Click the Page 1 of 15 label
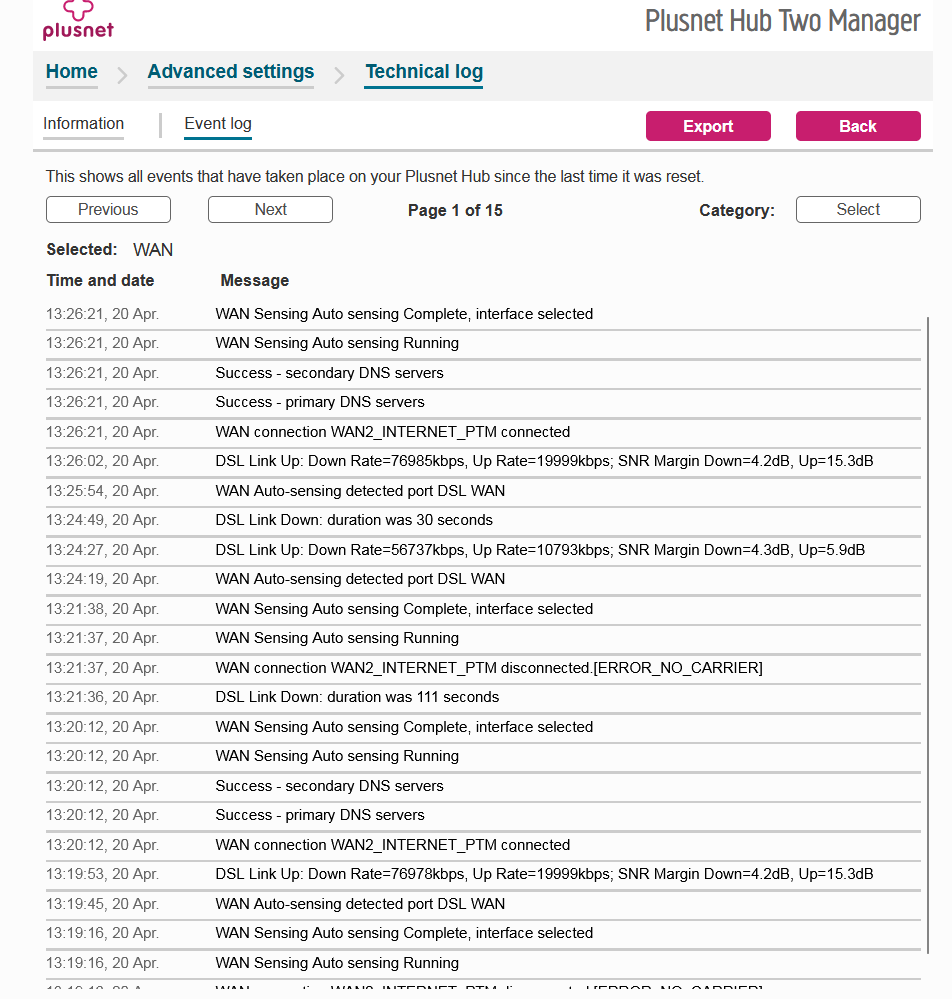Screen dimensions: 952x999 [455, 210]
